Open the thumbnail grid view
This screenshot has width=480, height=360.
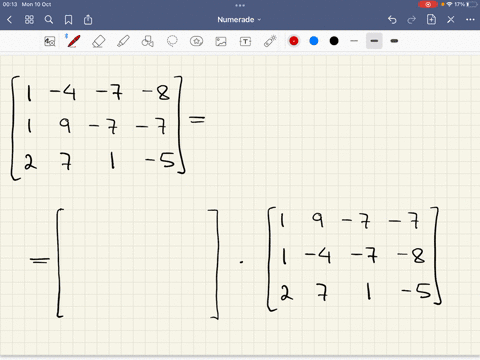29,20
